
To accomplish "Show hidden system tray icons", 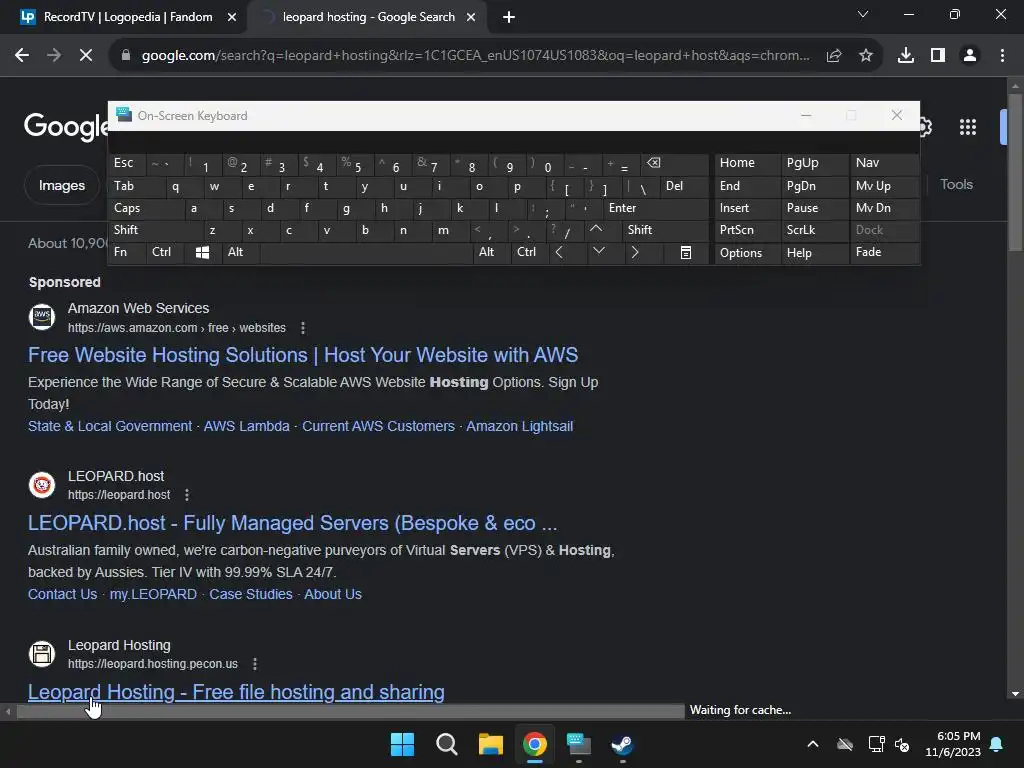I will click(813, 744).
